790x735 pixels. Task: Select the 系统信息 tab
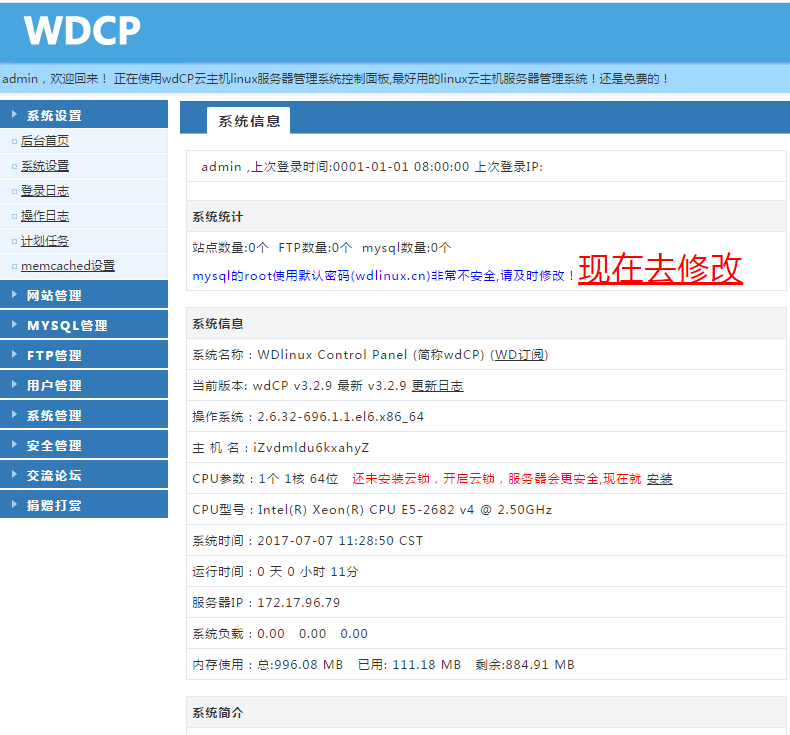249,121
